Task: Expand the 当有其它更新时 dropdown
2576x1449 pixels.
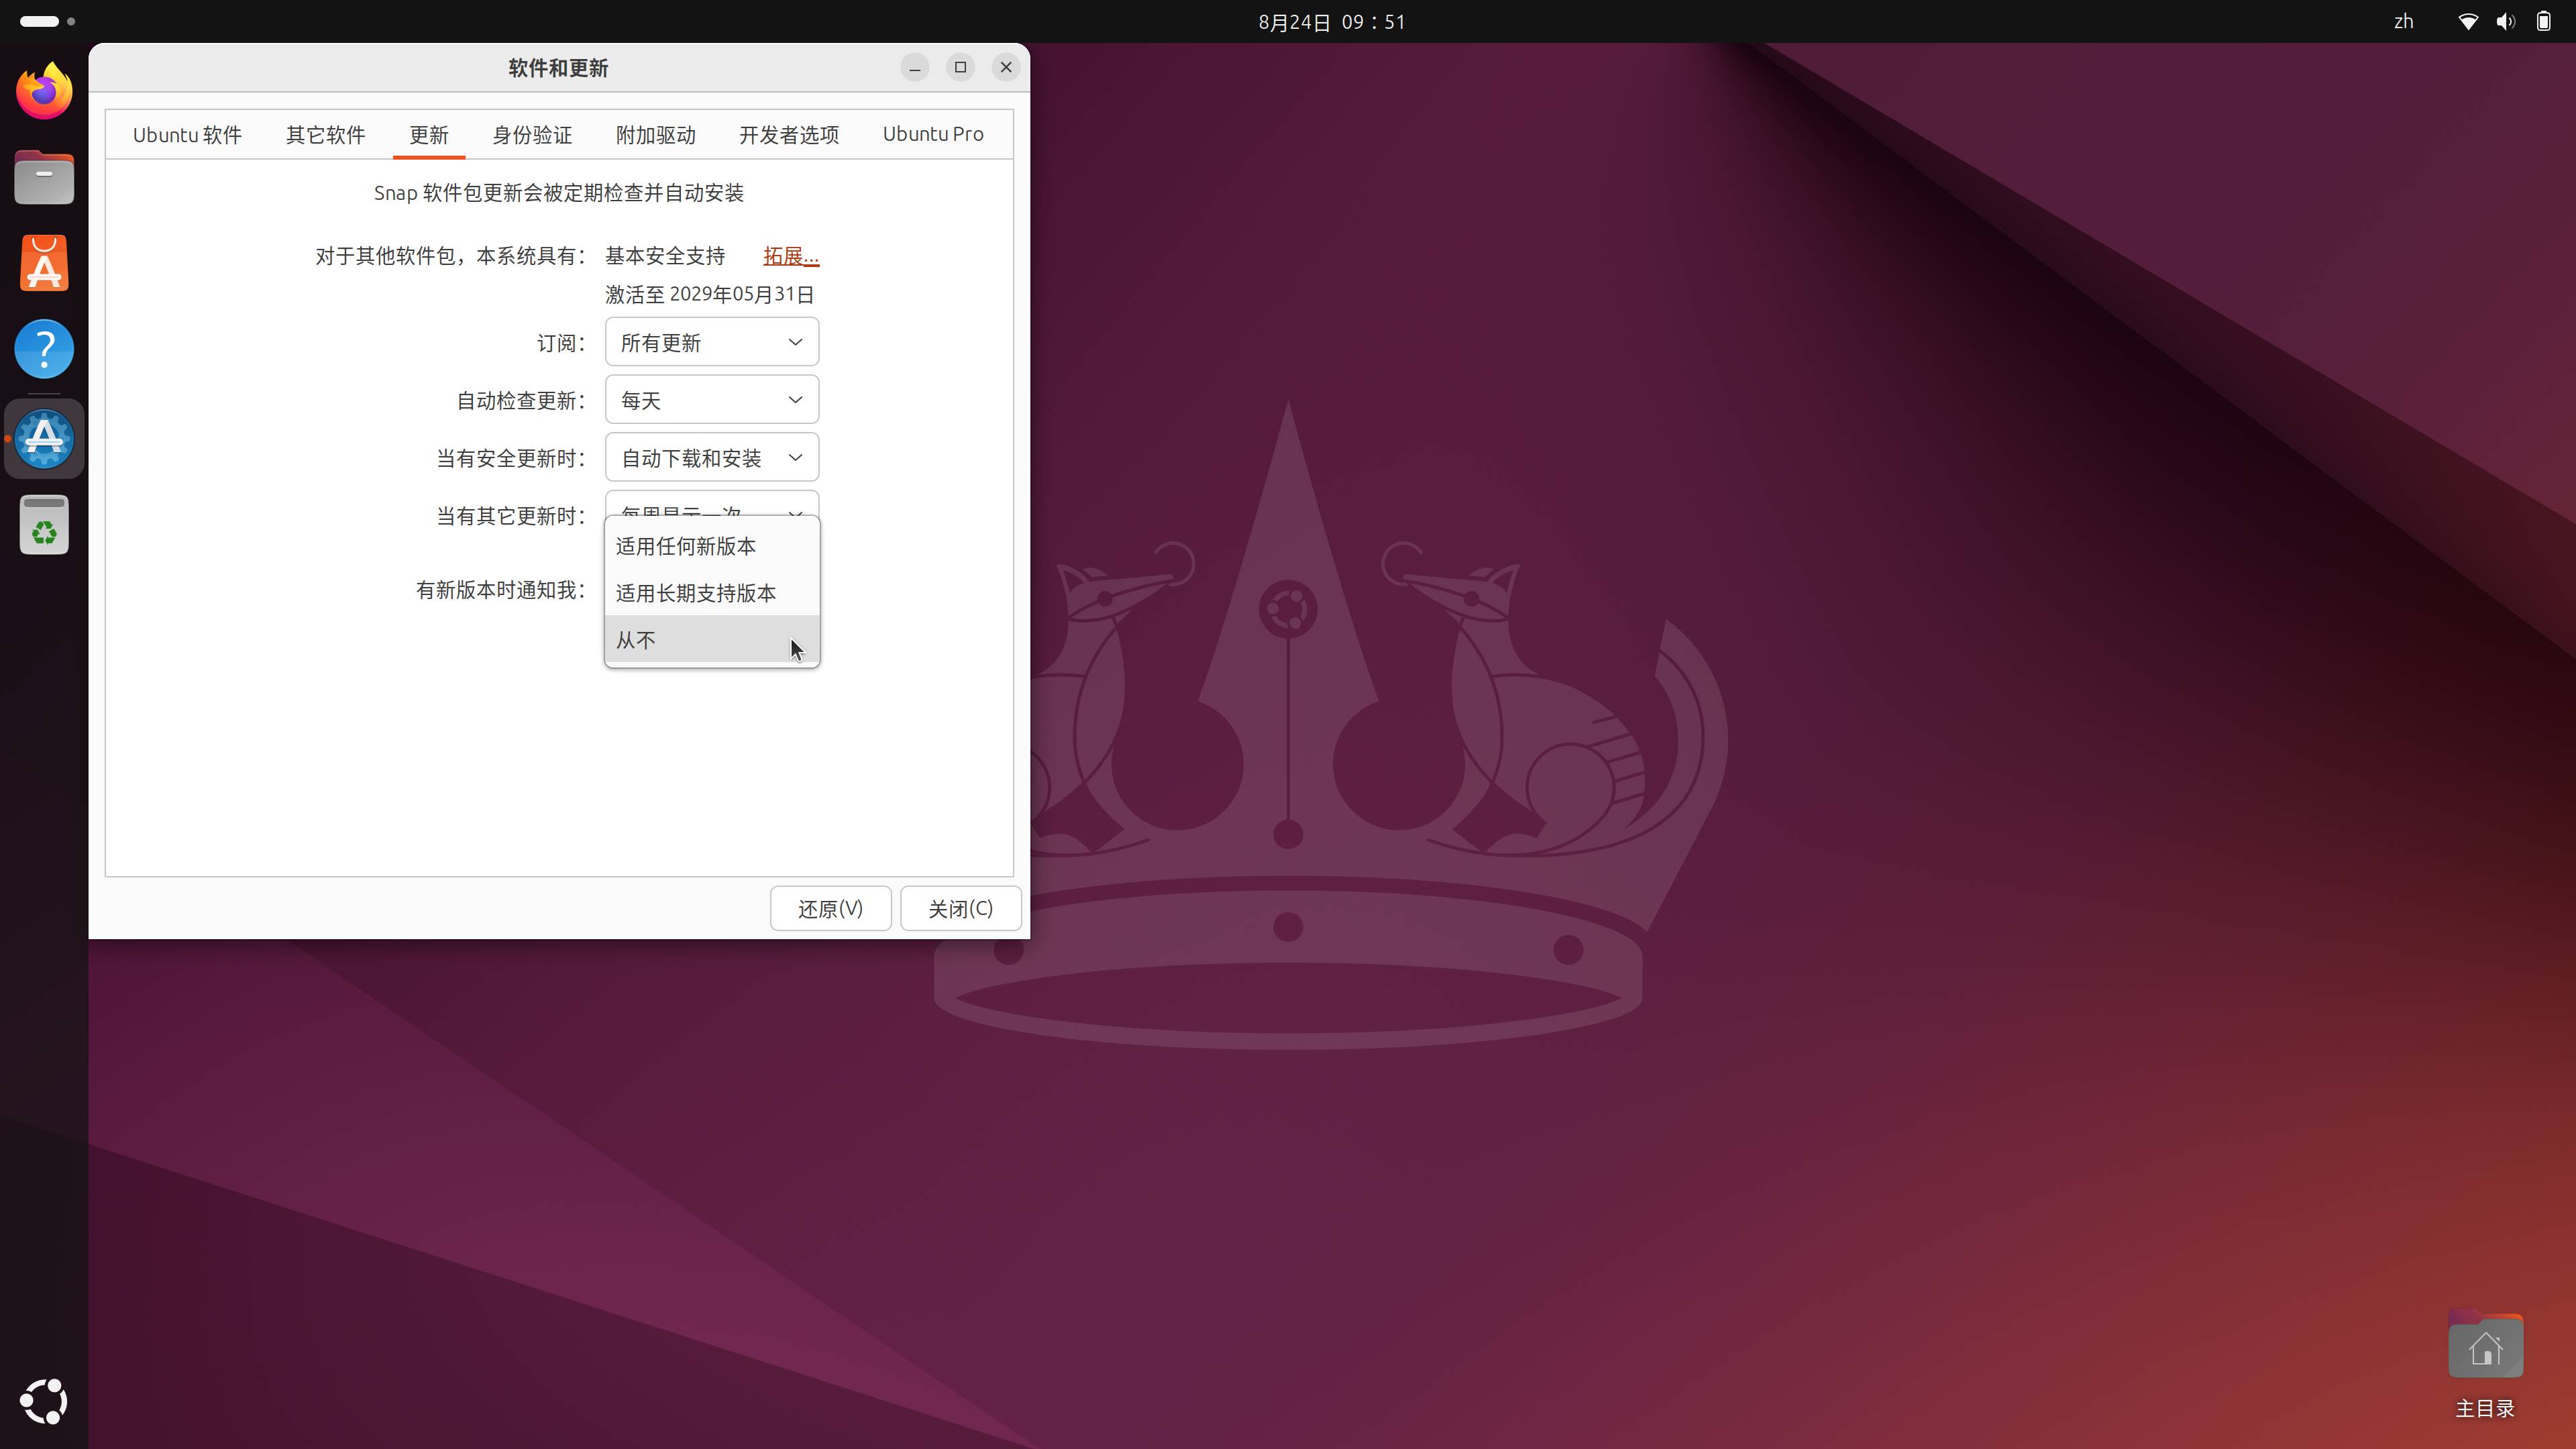Action: 712,504
